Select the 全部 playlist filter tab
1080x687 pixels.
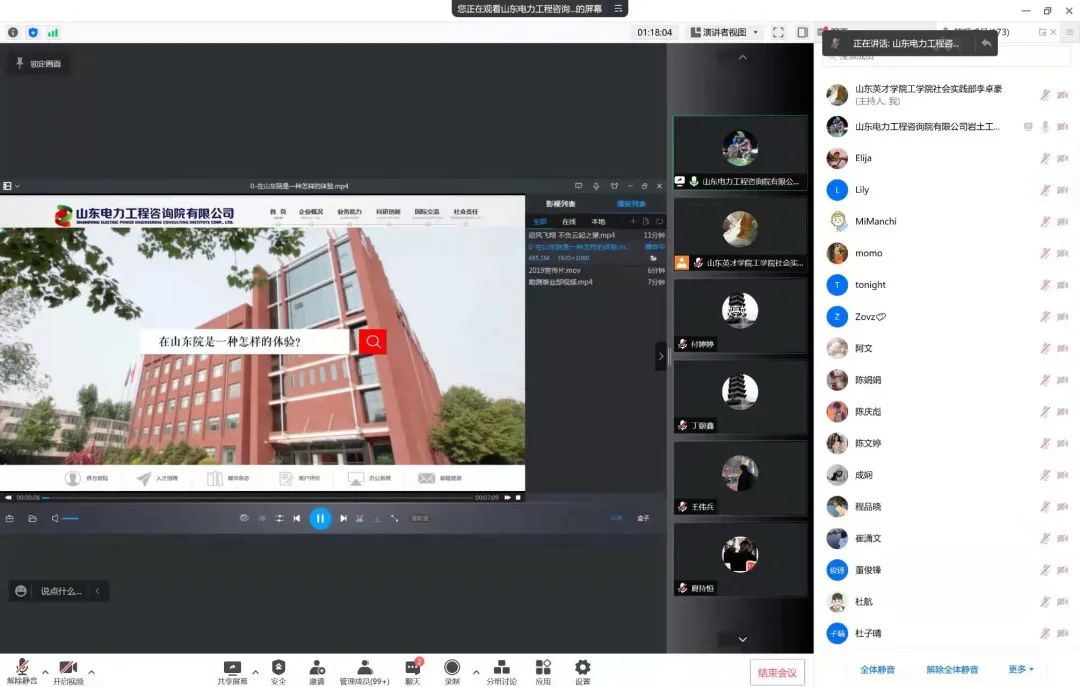[540, 221]
